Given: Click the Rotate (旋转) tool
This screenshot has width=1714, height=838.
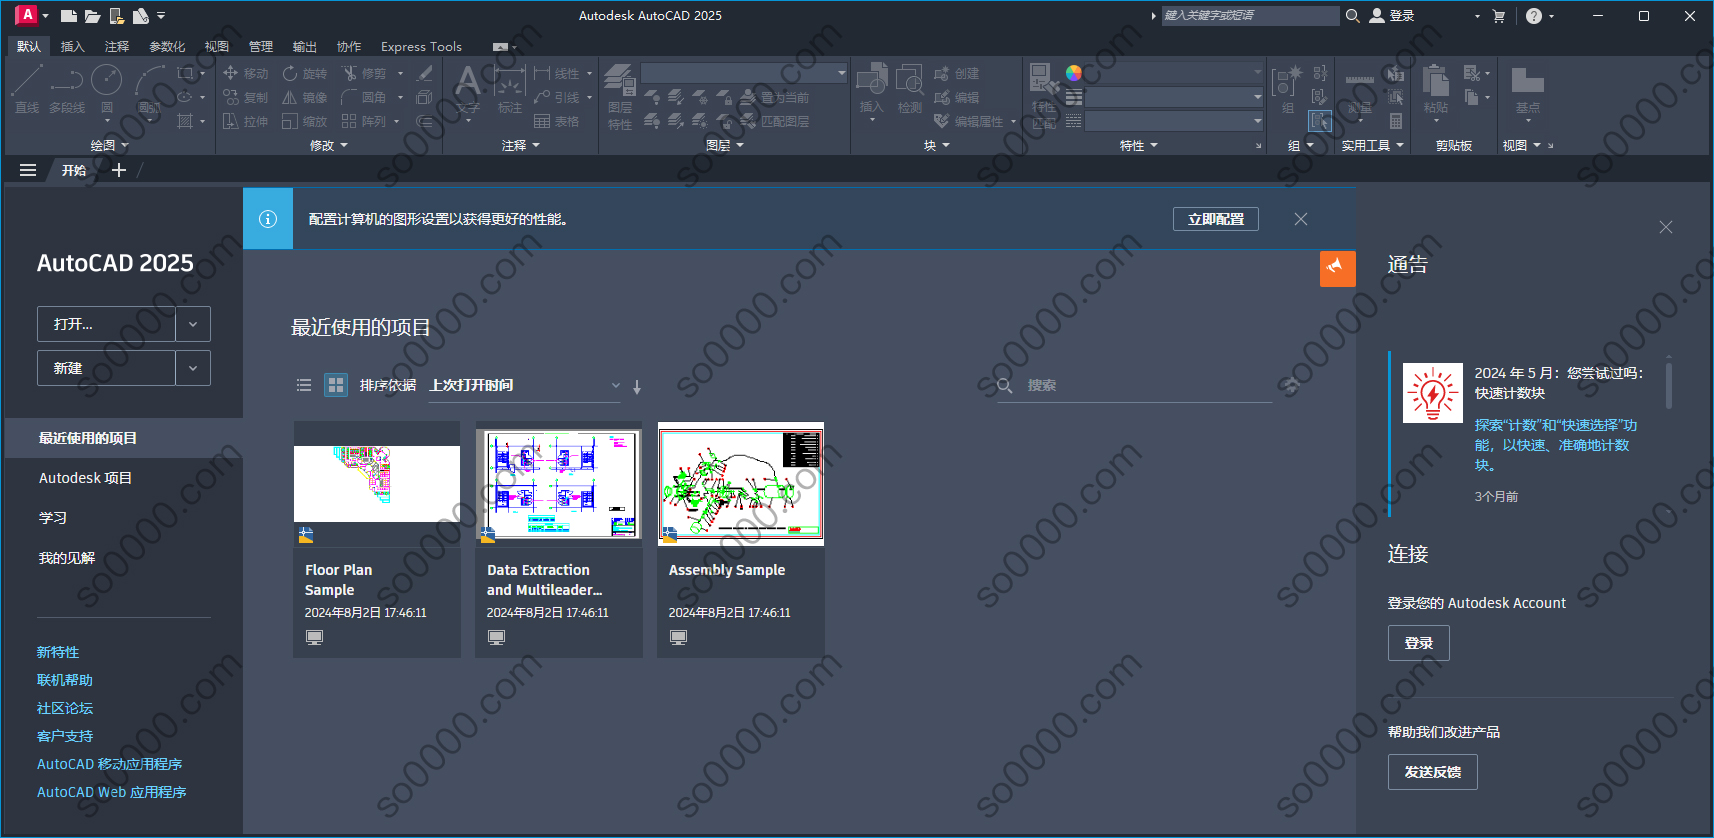Looking at the screenshot, I should pyautogui.click(x=305, y=73).
